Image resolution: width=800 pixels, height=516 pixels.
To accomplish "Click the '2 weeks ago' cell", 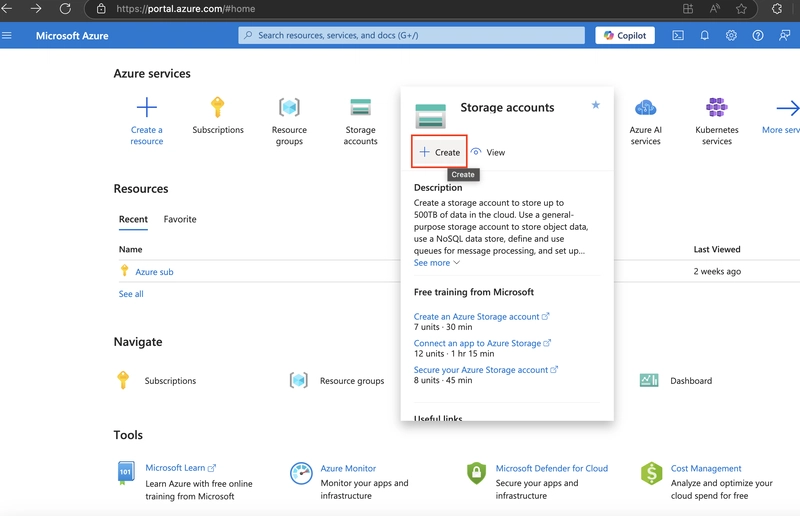I will (x=717, y=272).
